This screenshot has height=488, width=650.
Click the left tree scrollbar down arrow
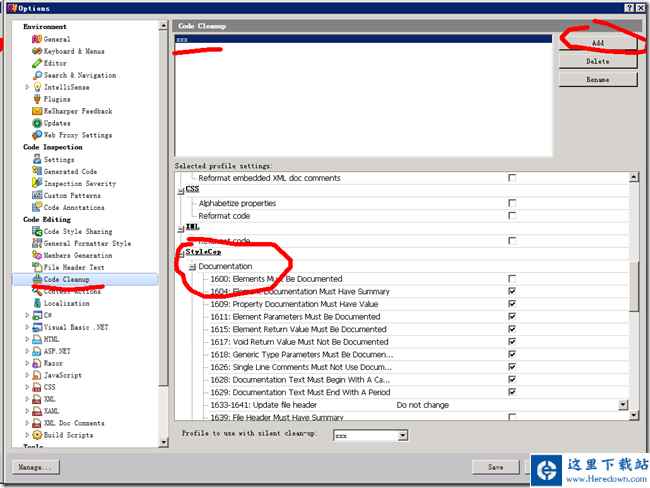pos(163,442)
